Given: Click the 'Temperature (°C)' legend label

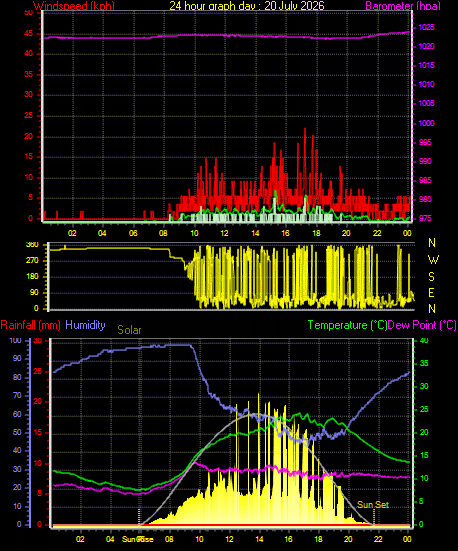Looking at the screenshot, I should 347,325.
